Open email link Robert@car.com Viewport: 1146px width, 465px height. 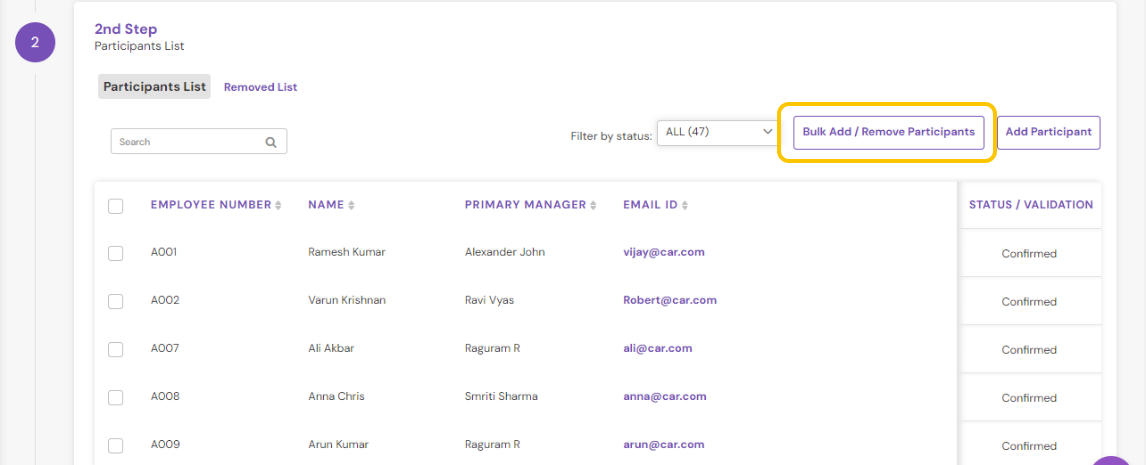[669, 300]
